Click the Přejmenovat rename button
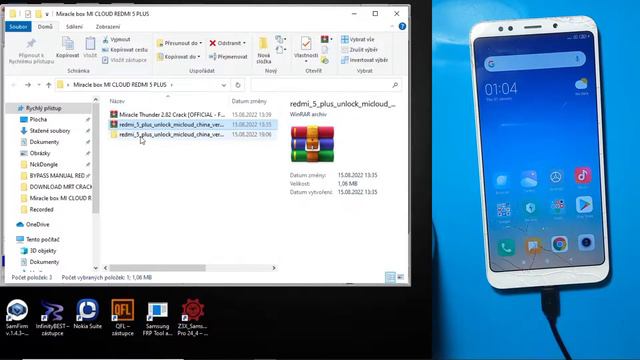The width and height of the screenshot is (640, 360). pos(228,57)
